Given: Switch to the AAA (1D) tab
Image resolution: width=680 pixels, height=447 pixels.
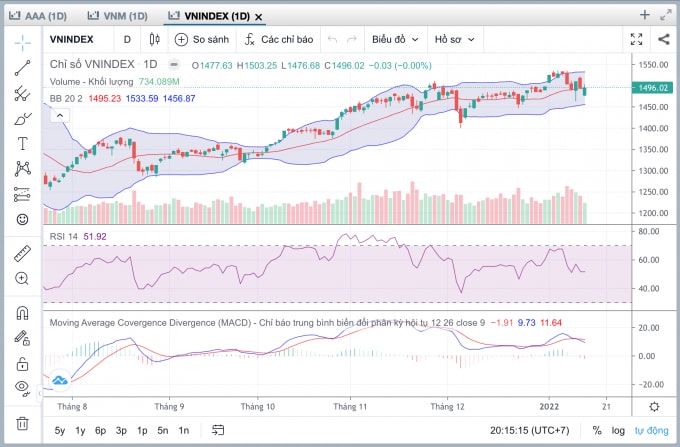Looking at the screenshot, I should point(38,16).
